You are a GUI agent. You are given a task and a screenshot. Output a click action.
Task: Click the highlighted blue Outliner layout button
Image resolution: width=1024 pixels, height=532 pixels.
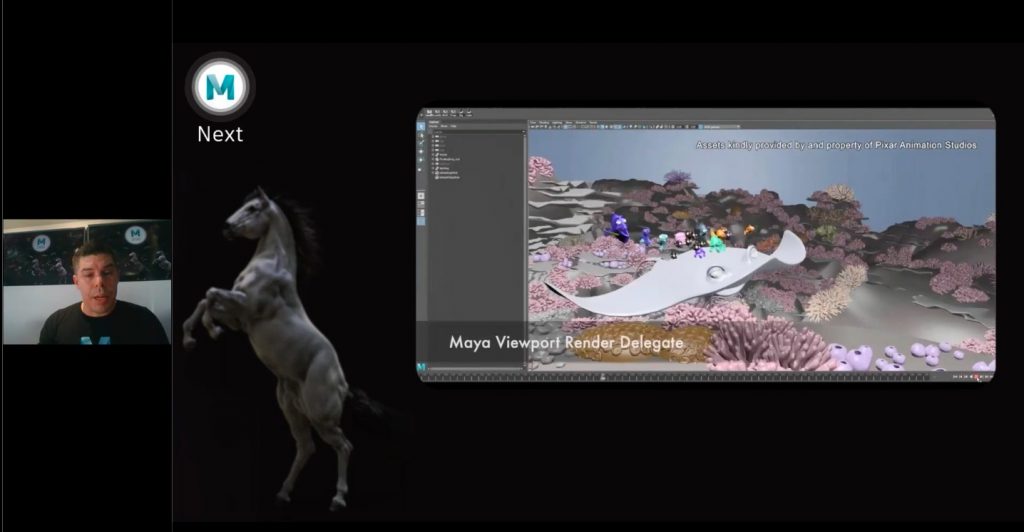pyautogui.click(x=421, y=221)
